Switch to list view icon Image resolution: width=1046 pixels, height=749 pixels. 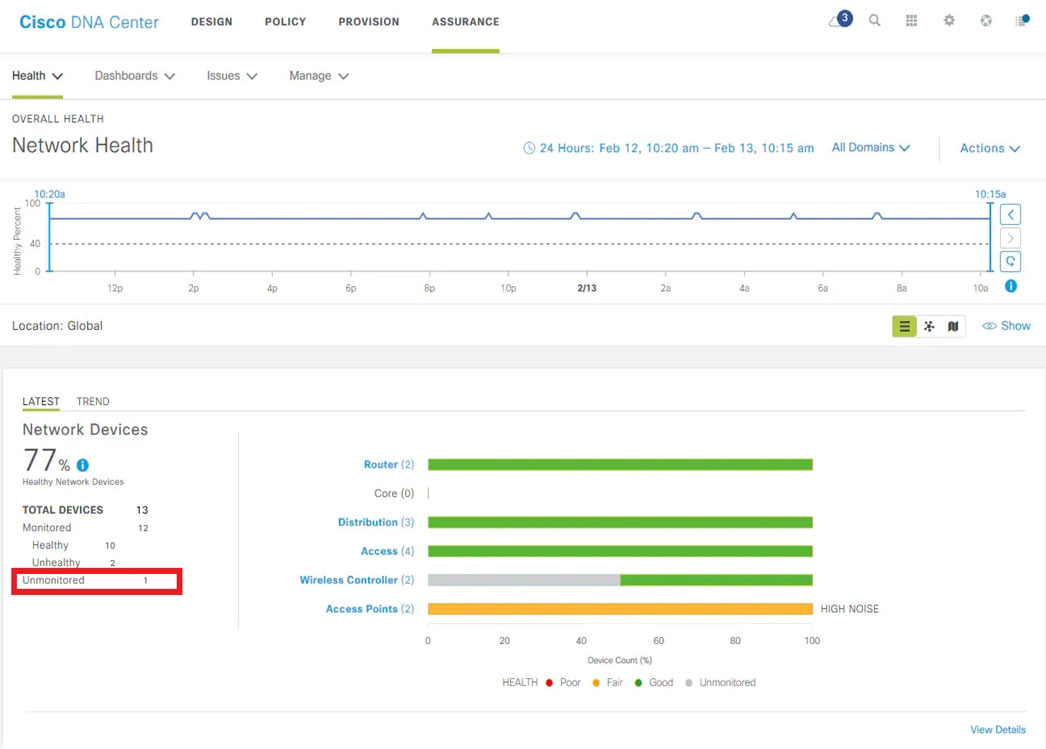point(905,326)
